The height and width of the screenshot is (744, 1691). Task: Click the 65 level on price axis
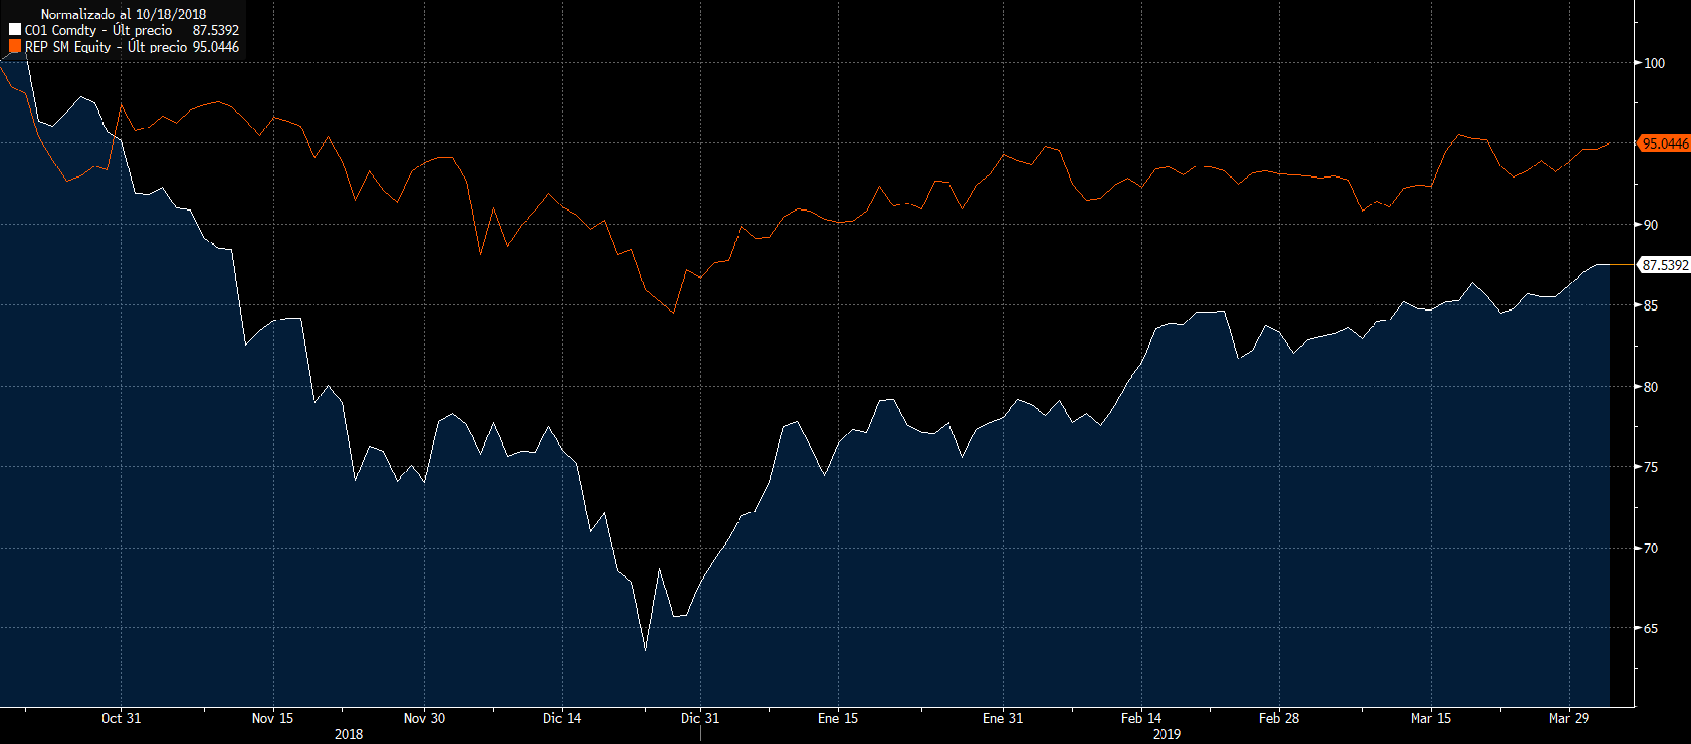click(x=1650, y=629)
